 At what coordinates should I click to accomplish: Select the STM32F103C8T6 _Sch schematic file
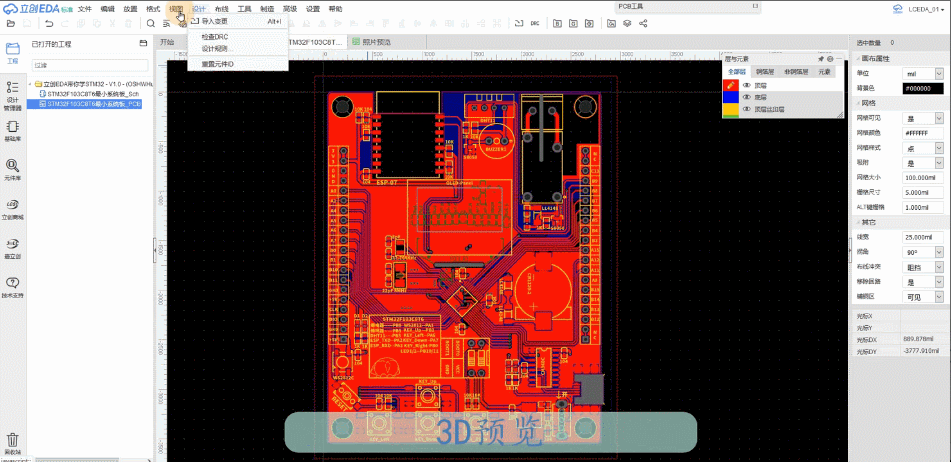click(92, 94)
